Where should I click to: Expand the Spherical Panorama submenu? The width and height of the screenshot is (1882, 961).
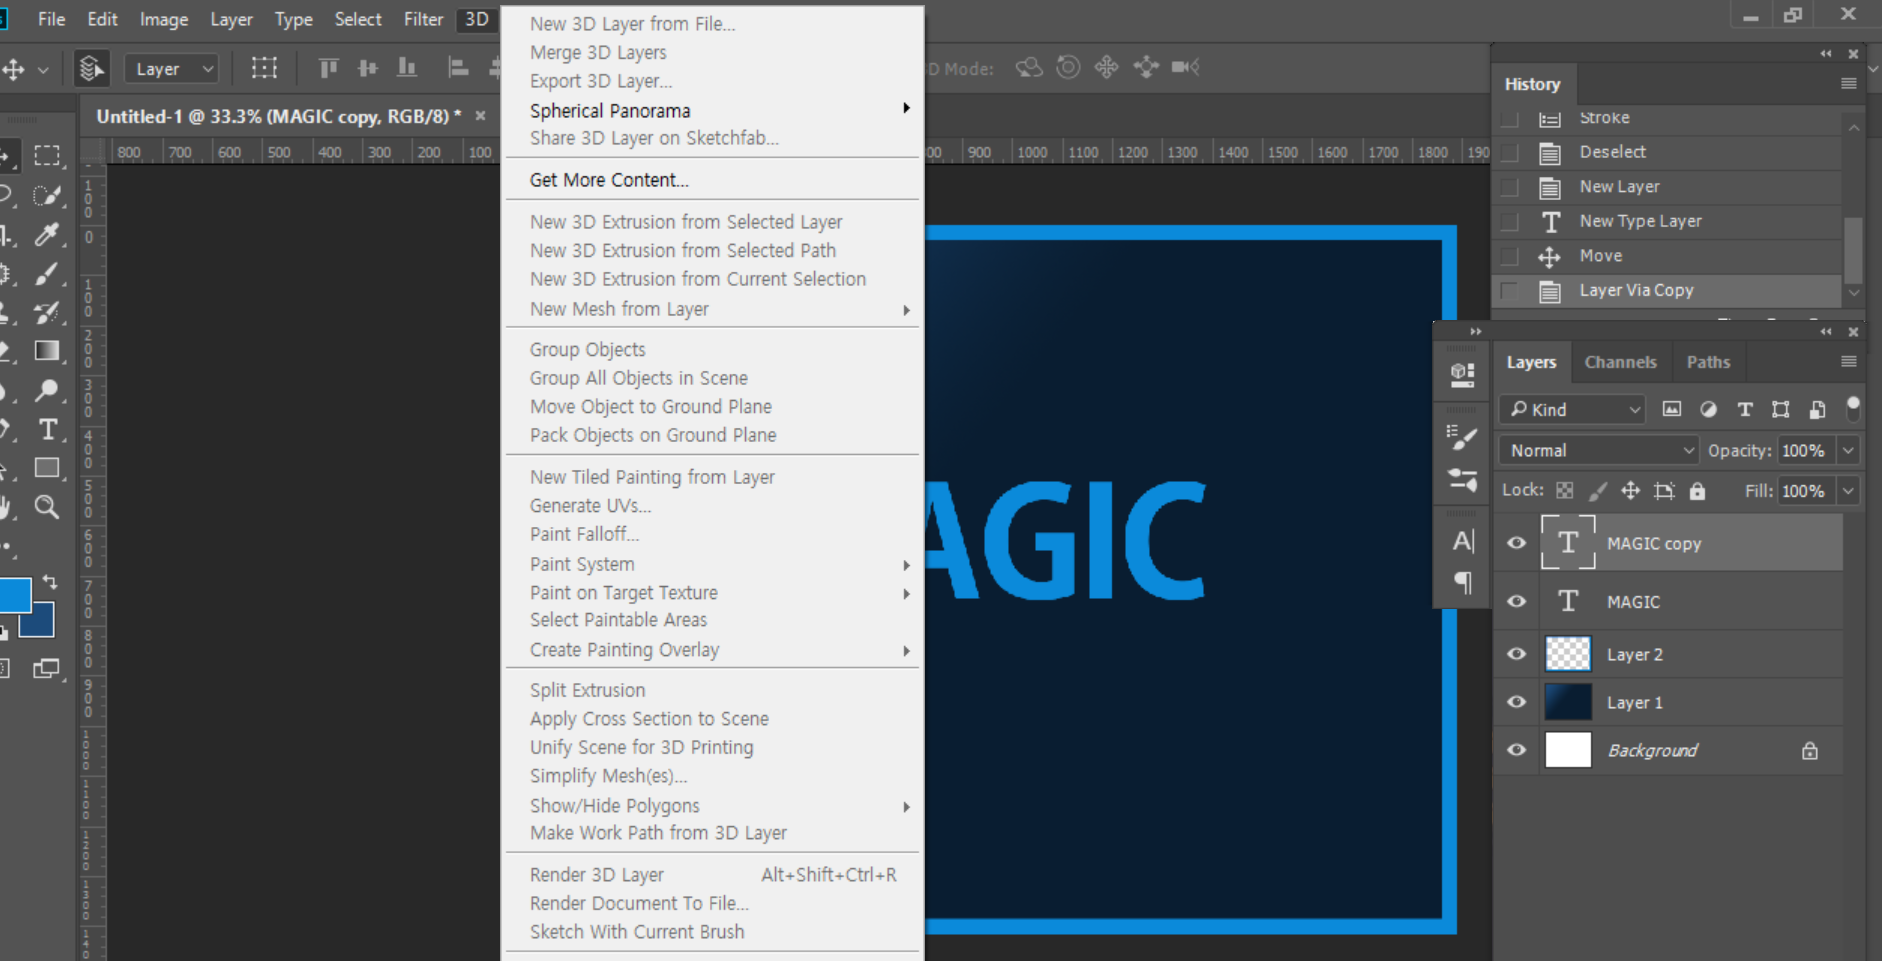tap(713, 110)
